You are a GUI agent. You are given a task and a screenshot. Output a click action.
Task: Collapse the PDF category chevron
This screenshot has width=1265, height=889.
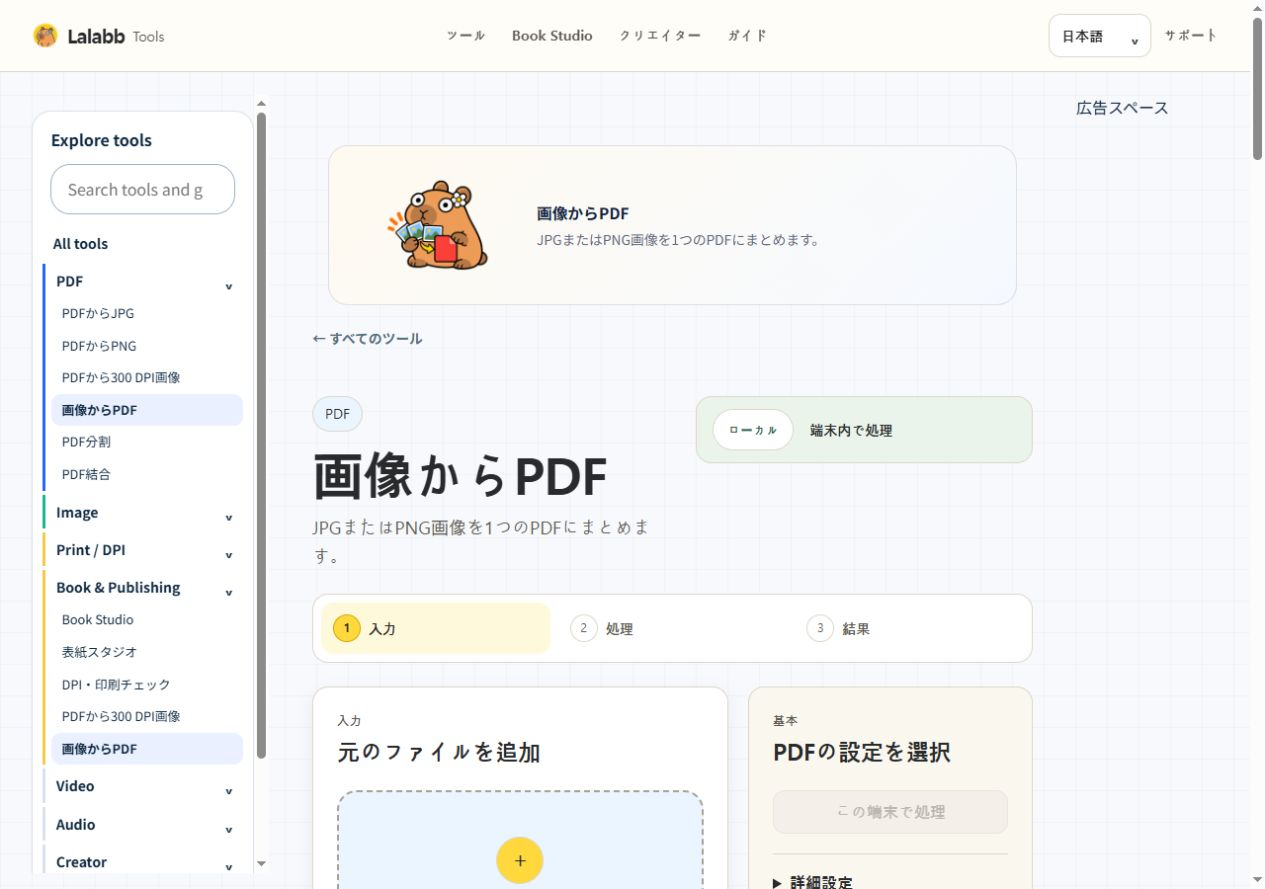click(x=228, y=286)
